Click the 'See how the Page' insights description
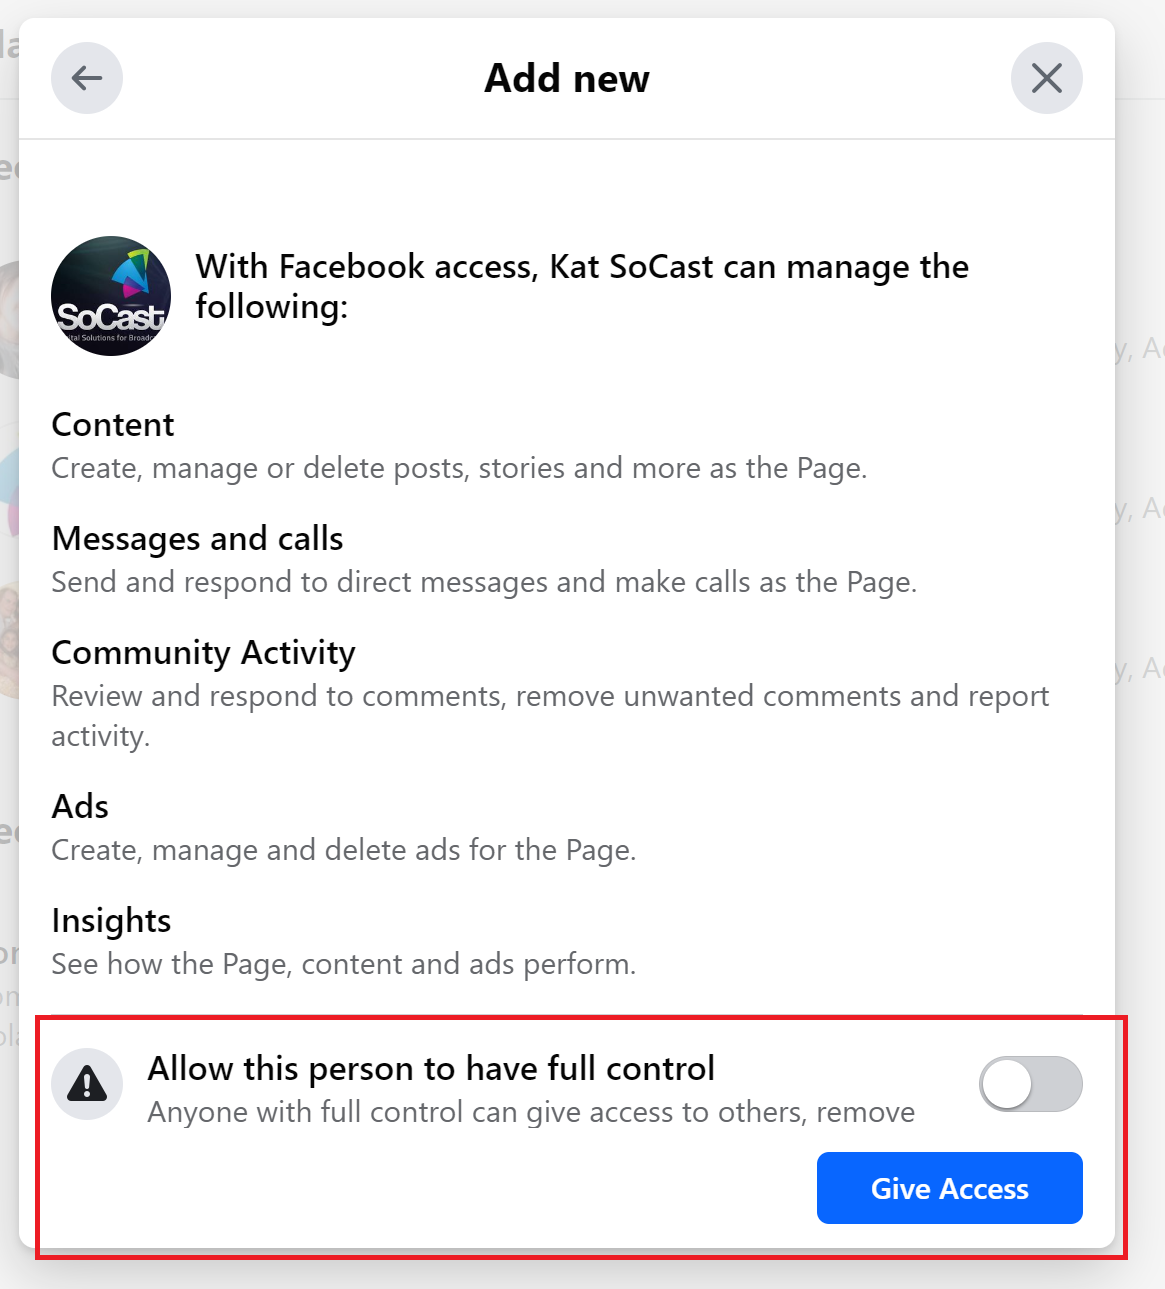This screenshot has height=1289, width=1165. pyautogui.click(x=344, y=964)
